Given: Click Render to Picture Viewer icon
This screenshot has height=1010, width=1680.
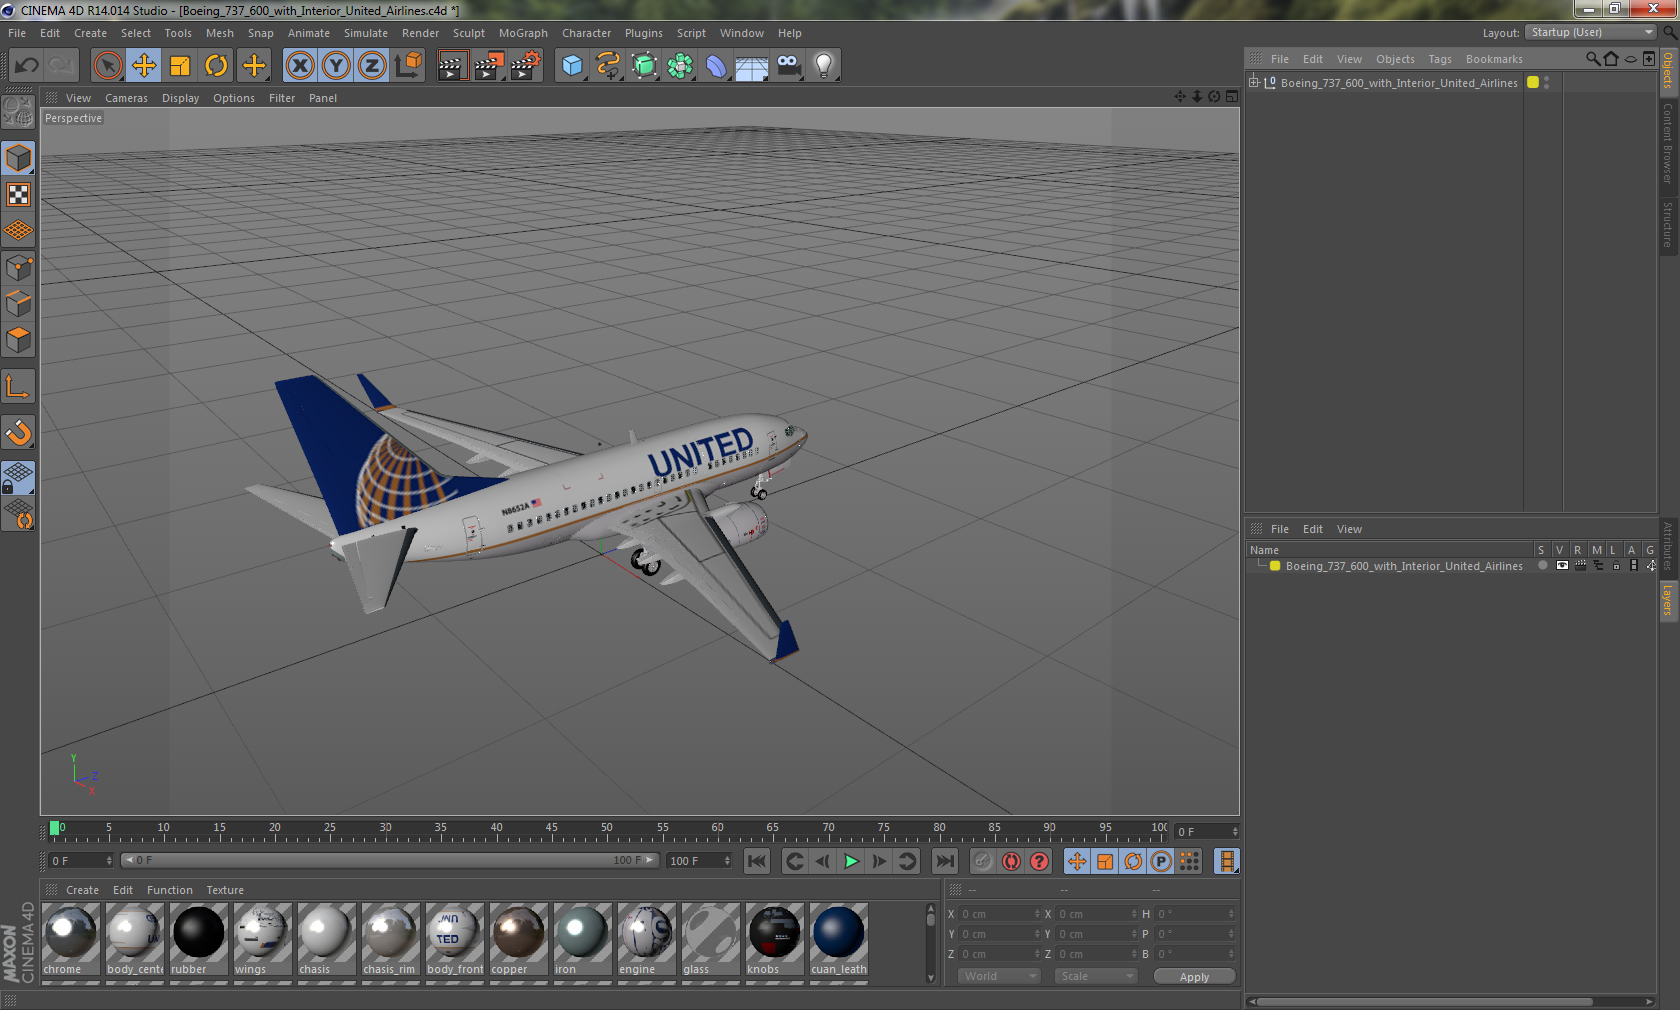Looking at the screenshot, I should coord(489,66).
